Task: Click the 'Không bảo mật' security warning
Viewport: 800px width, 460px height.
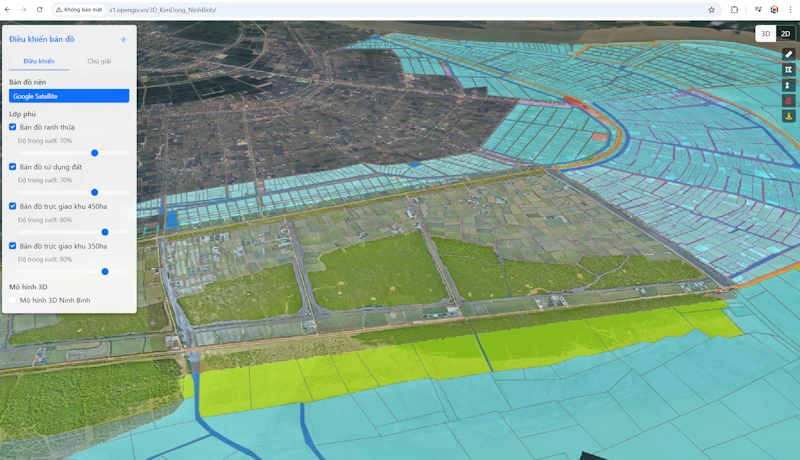Action: coord(79,10)
